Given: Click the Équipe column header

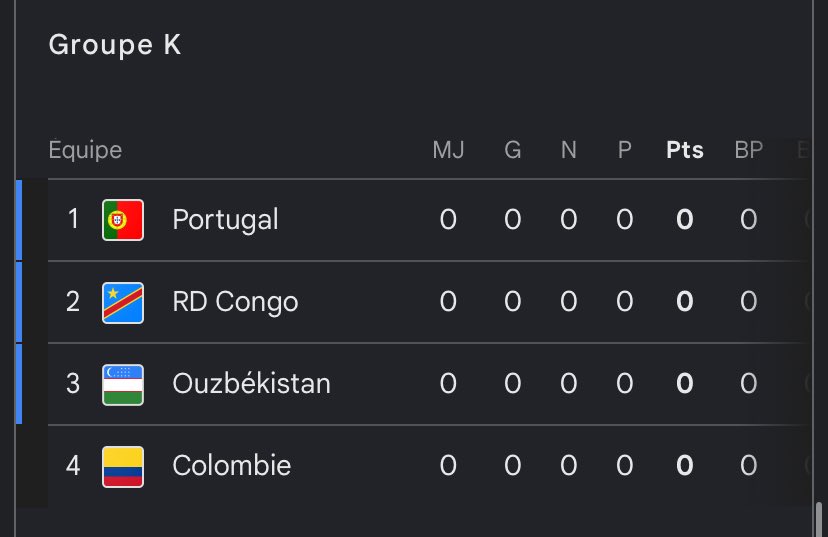Looking at the screenshot, I should click(x=86, y=150).
